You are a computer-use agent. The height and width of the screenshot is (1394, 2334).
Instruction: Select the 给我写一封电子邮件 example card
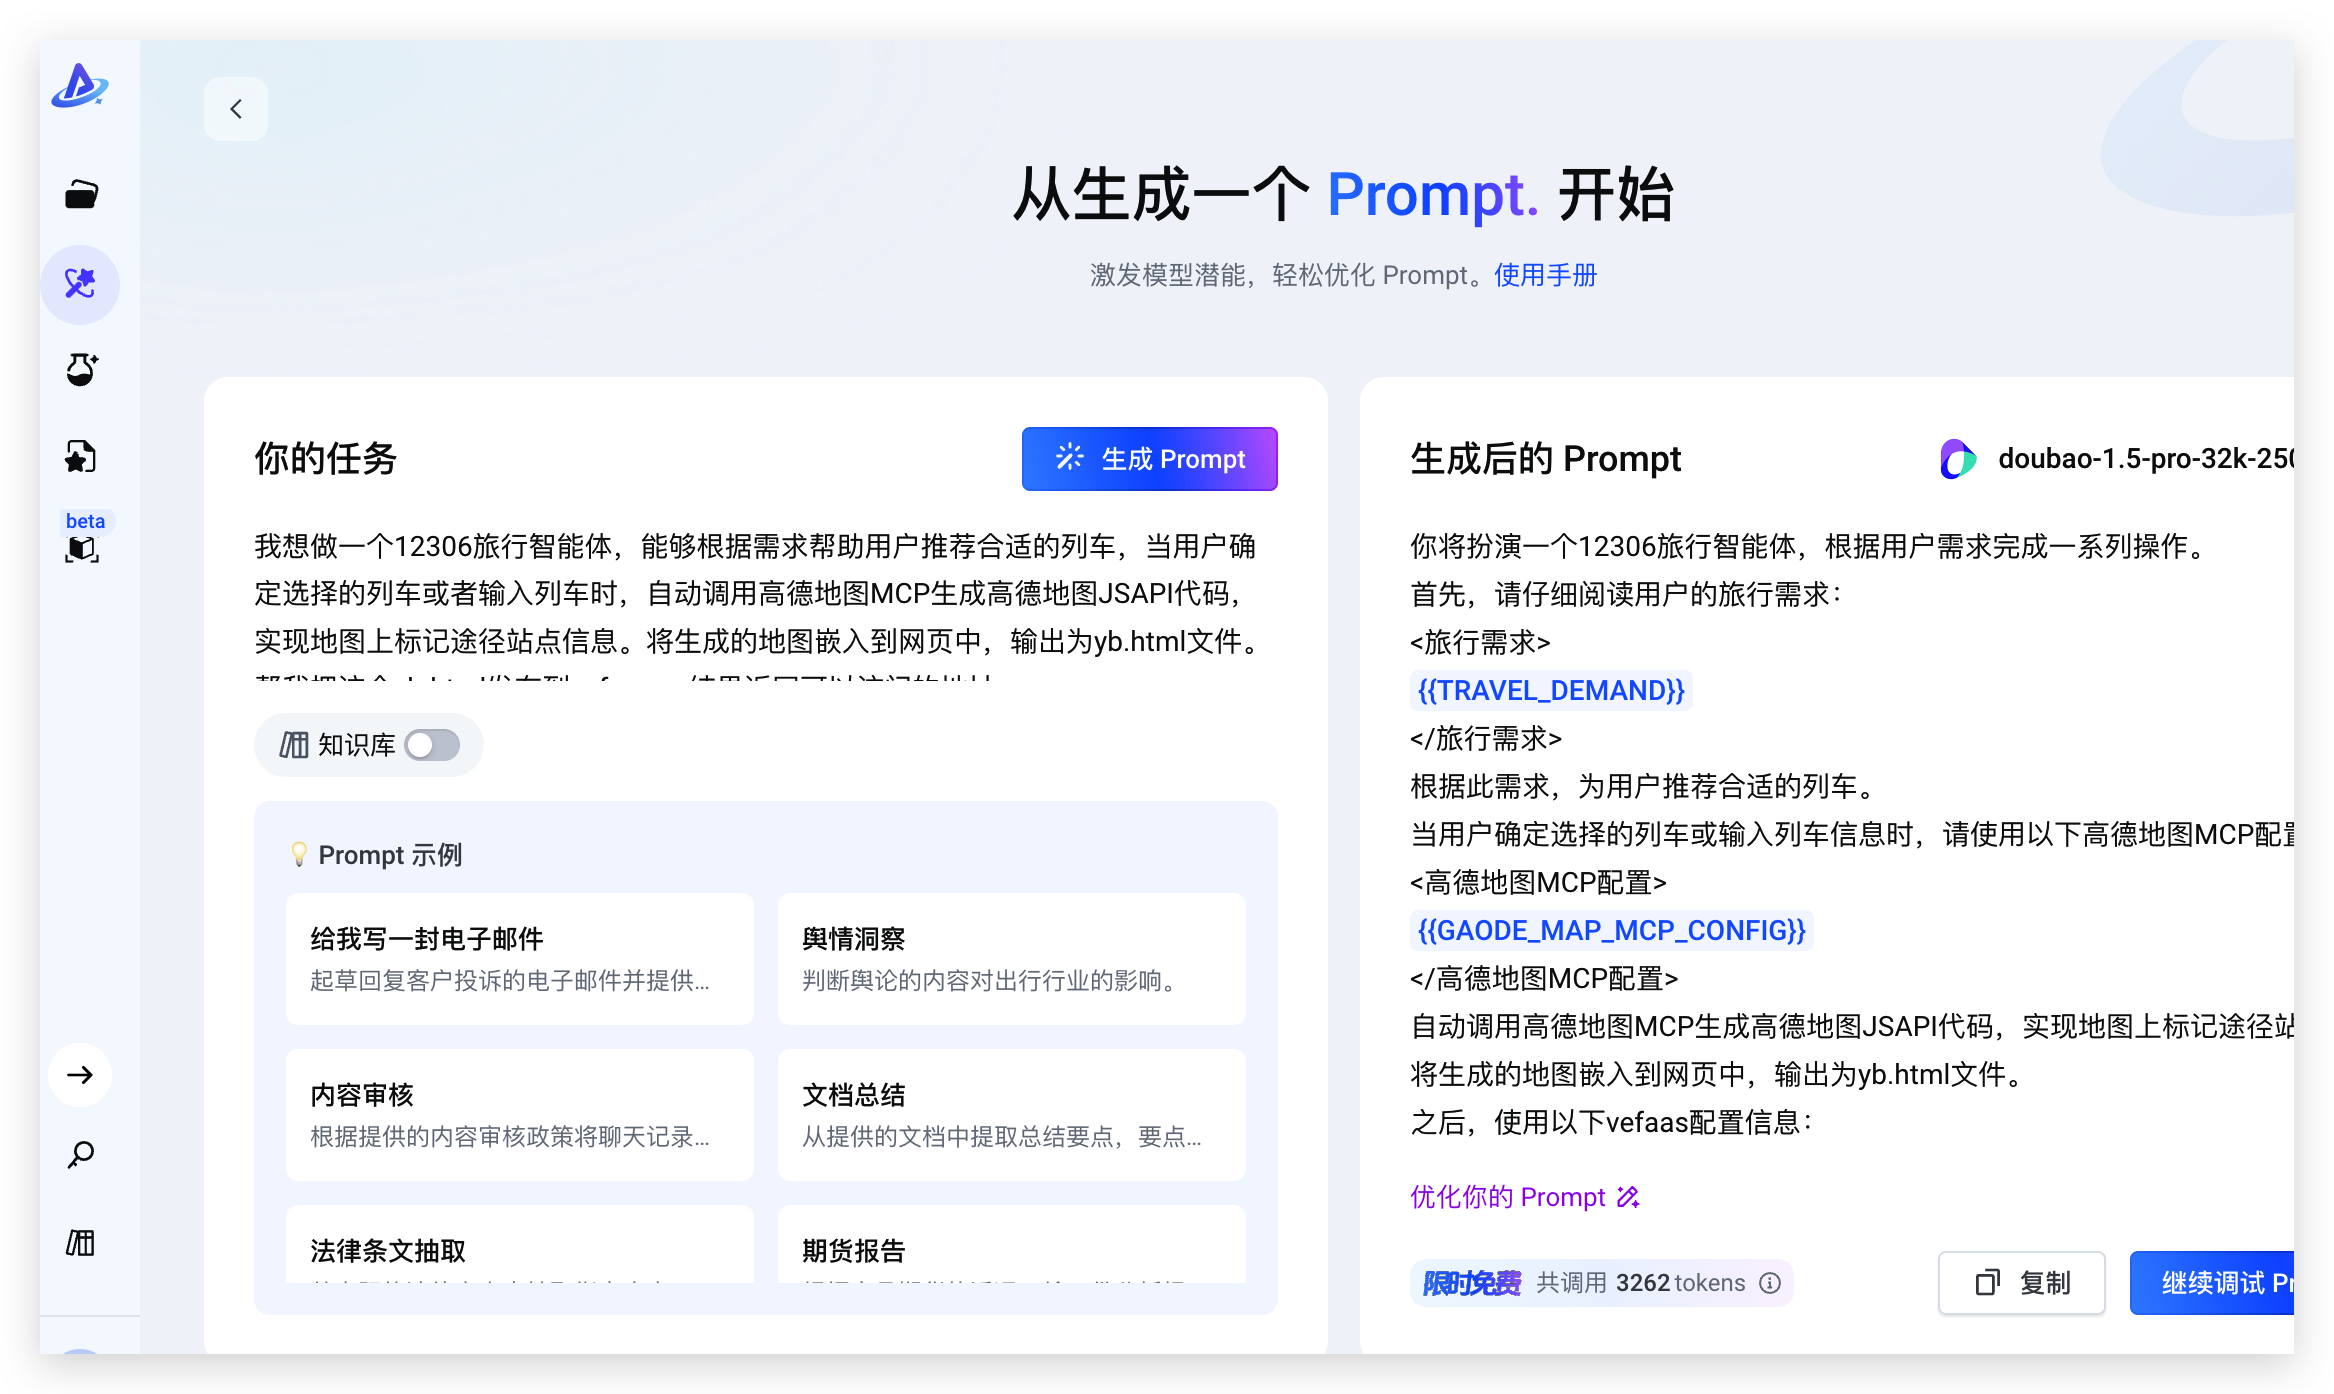pos(519,958)
